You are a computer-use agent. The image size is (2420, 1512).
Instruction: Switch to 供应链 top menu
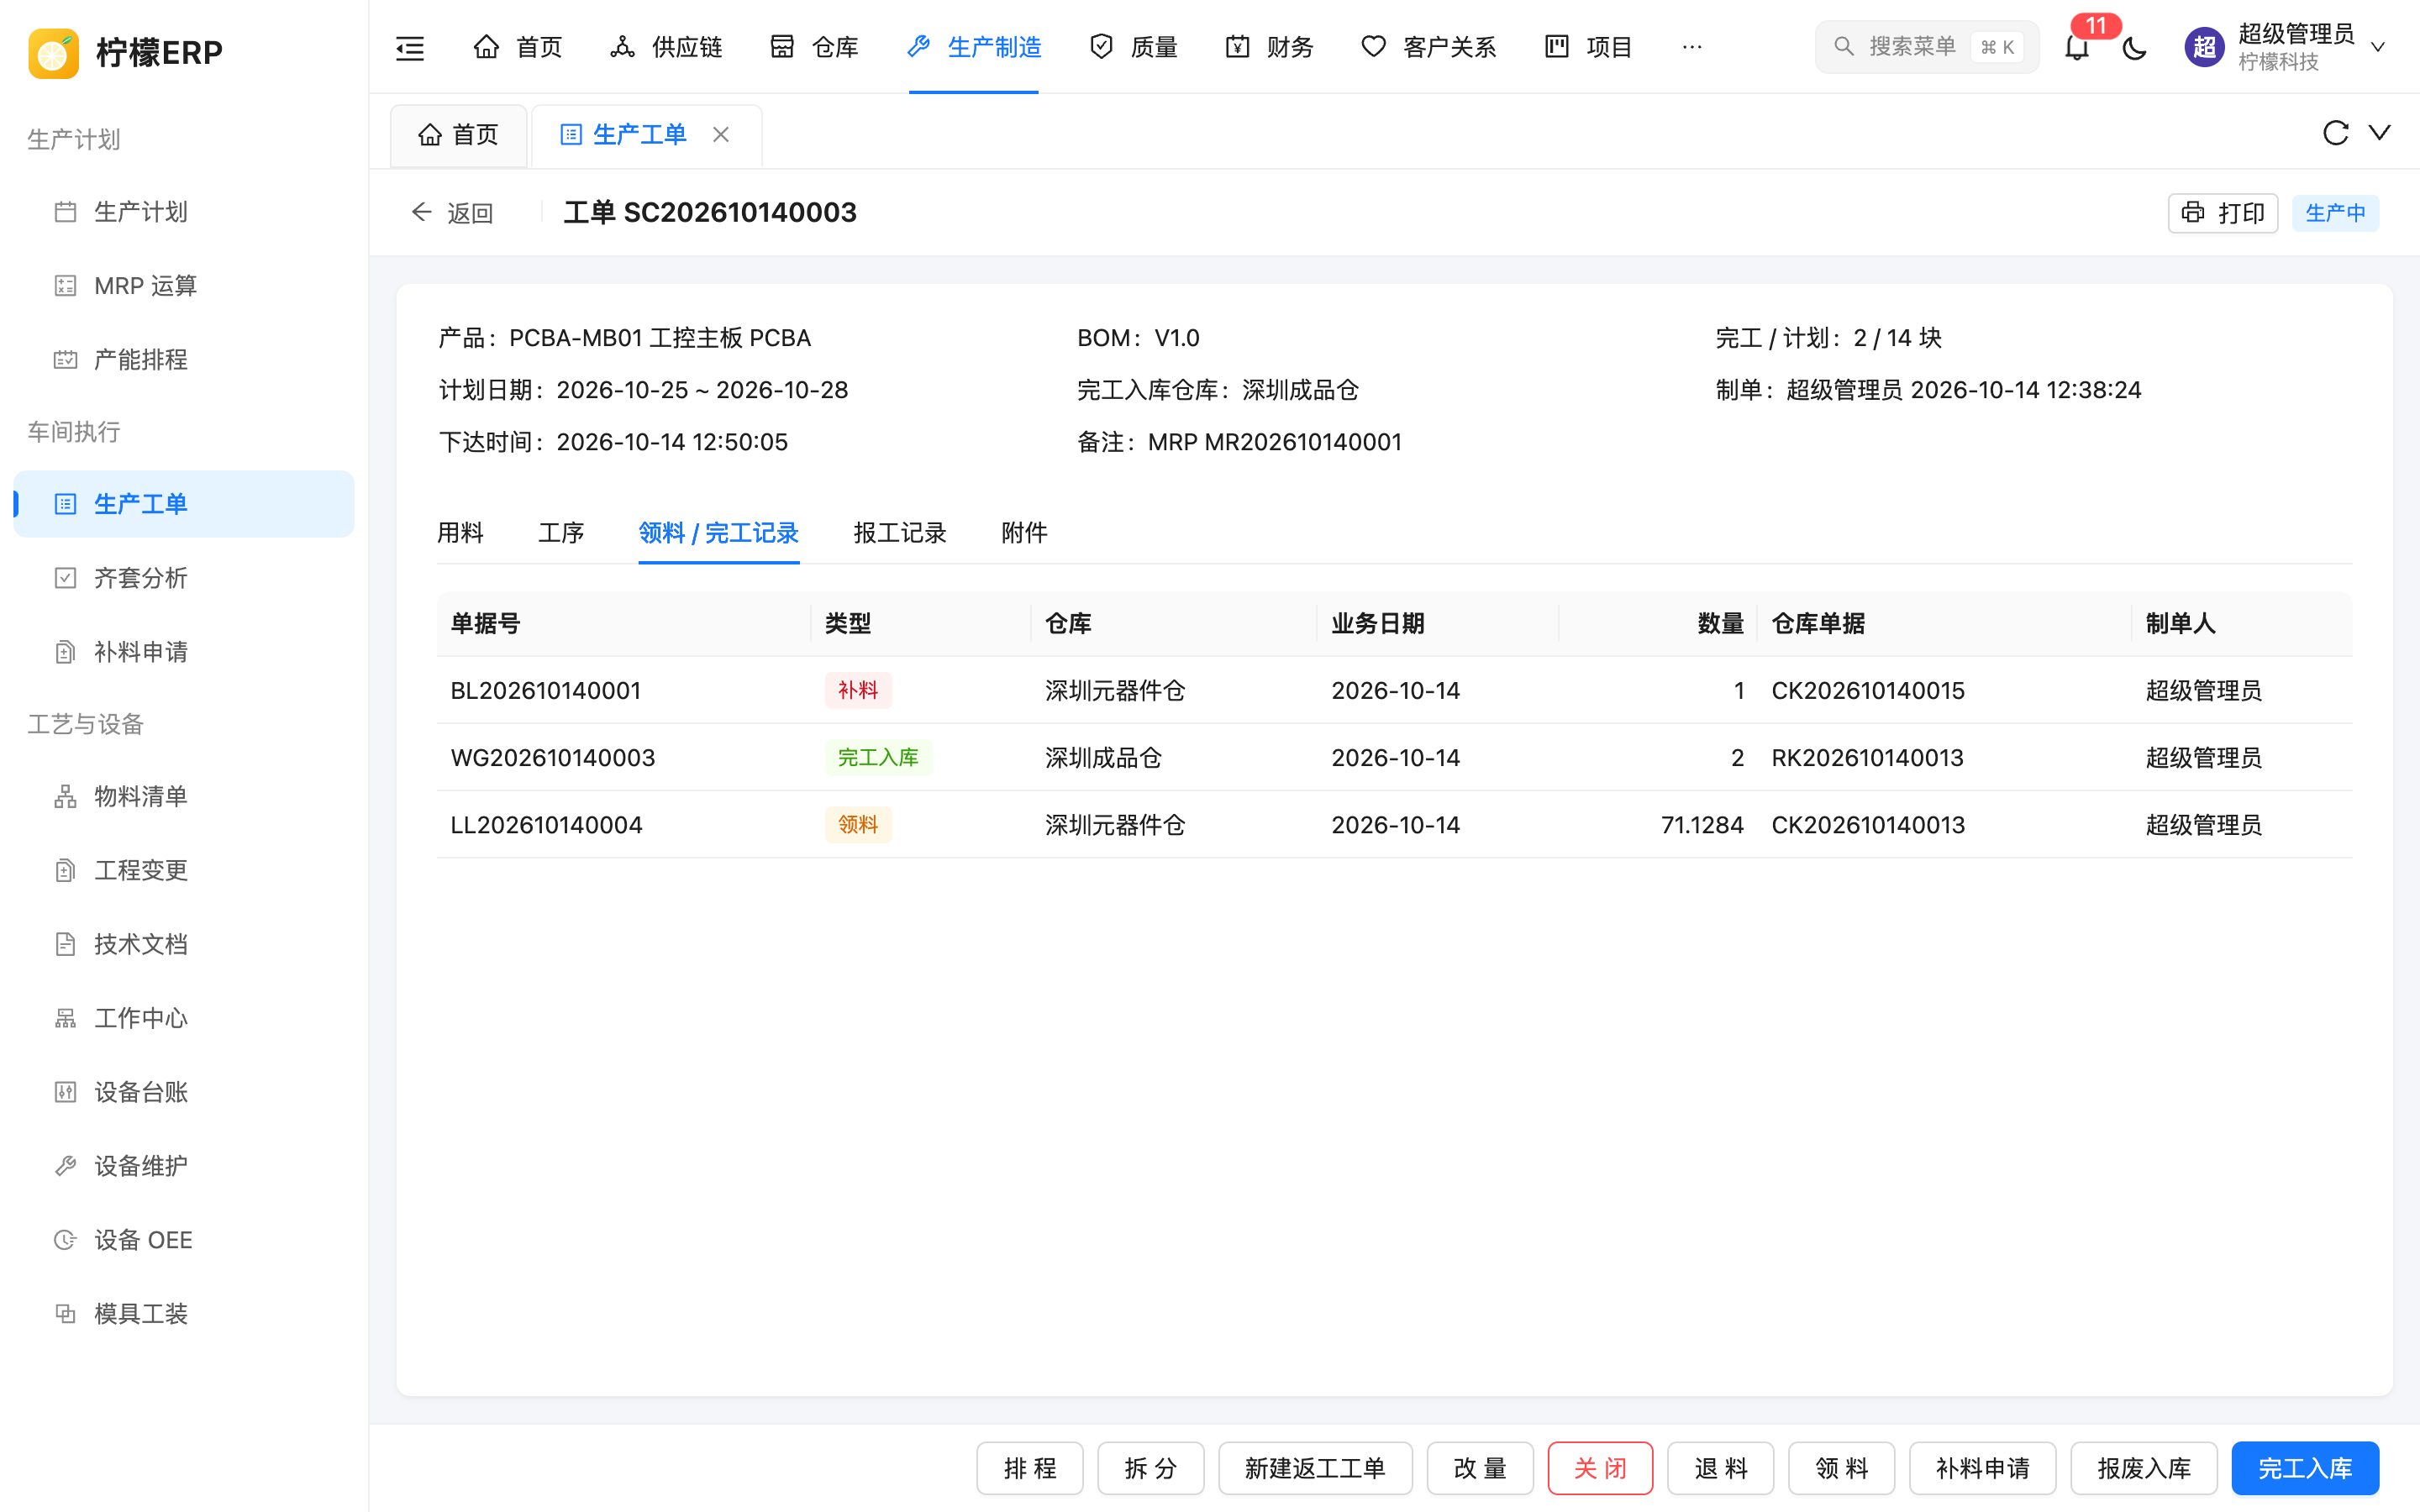[x=666, y=47]
